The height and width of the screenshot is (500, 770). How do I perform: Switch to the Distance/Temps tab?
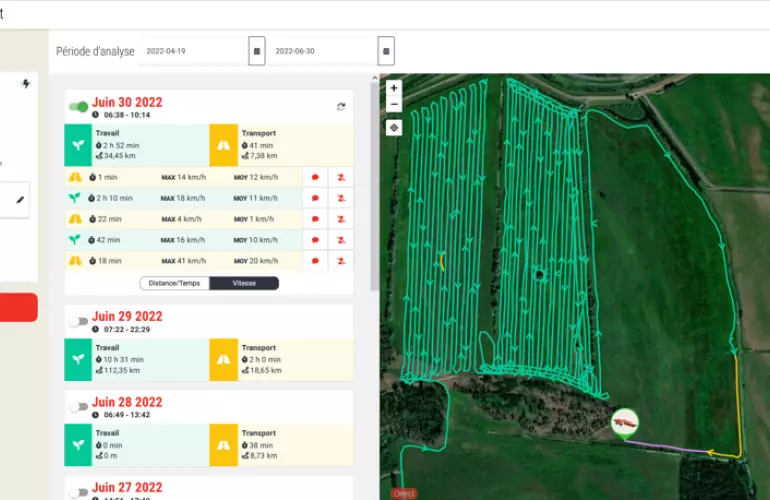click(x=174, y=283)
